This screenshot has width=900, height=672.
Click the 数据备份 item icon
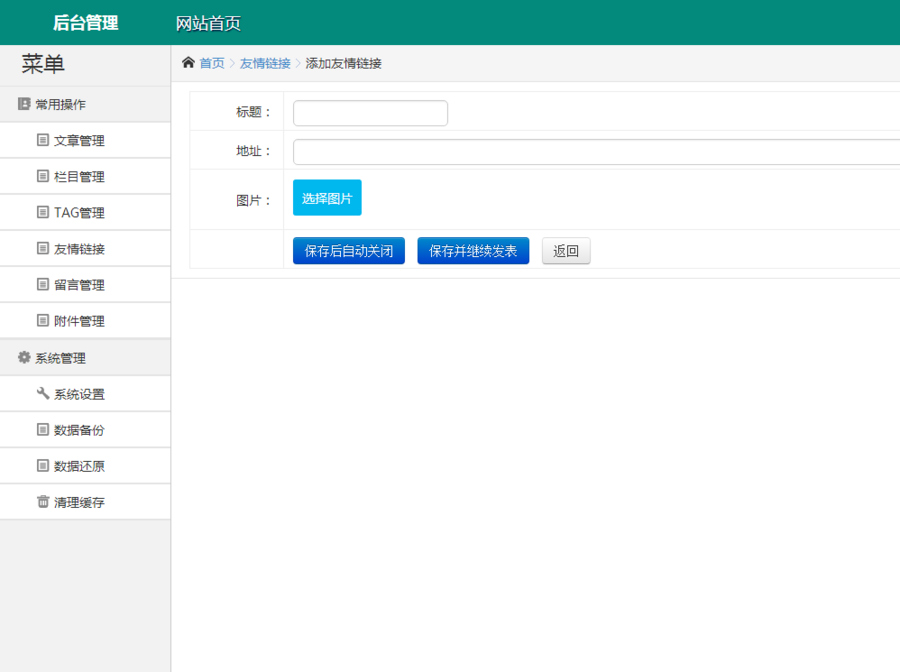[42, 430]
